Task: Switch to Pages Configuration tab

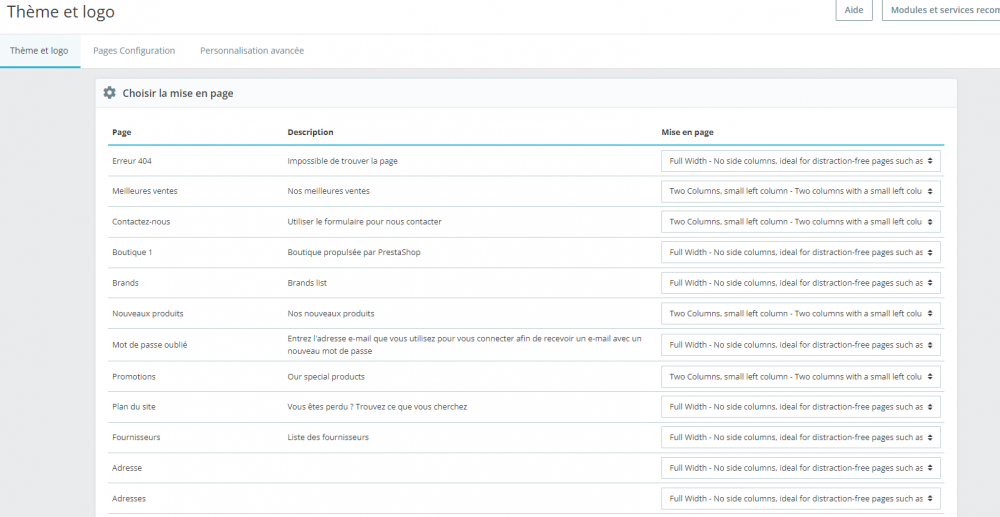Action: tap(134, 51)
